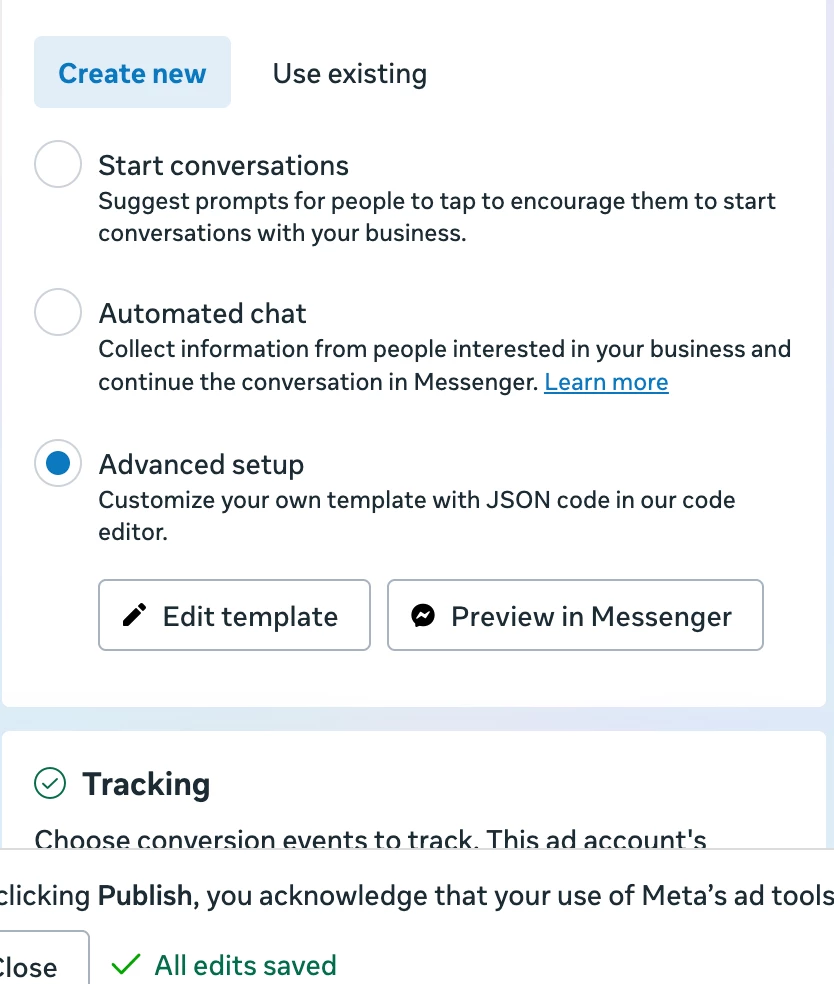Switch to the Use existing tab

click(x=349, y=73)
